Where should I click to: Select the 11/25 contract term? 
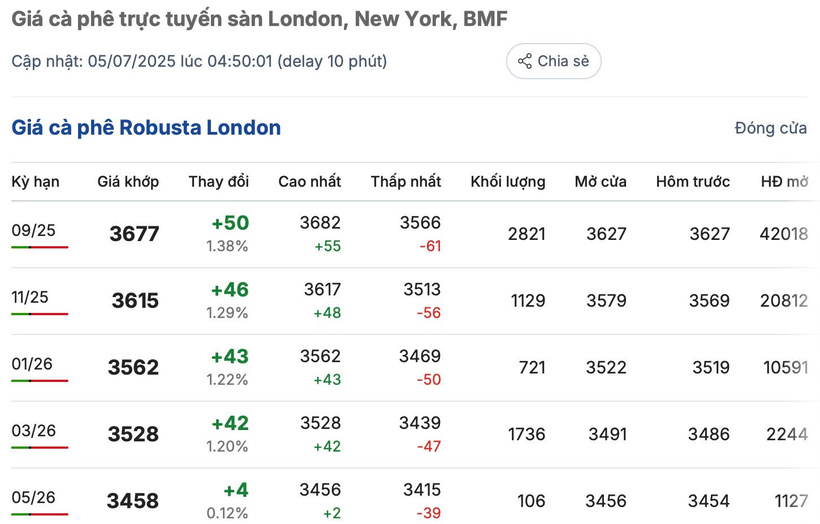pyautogui.click(x=30, y=297)
